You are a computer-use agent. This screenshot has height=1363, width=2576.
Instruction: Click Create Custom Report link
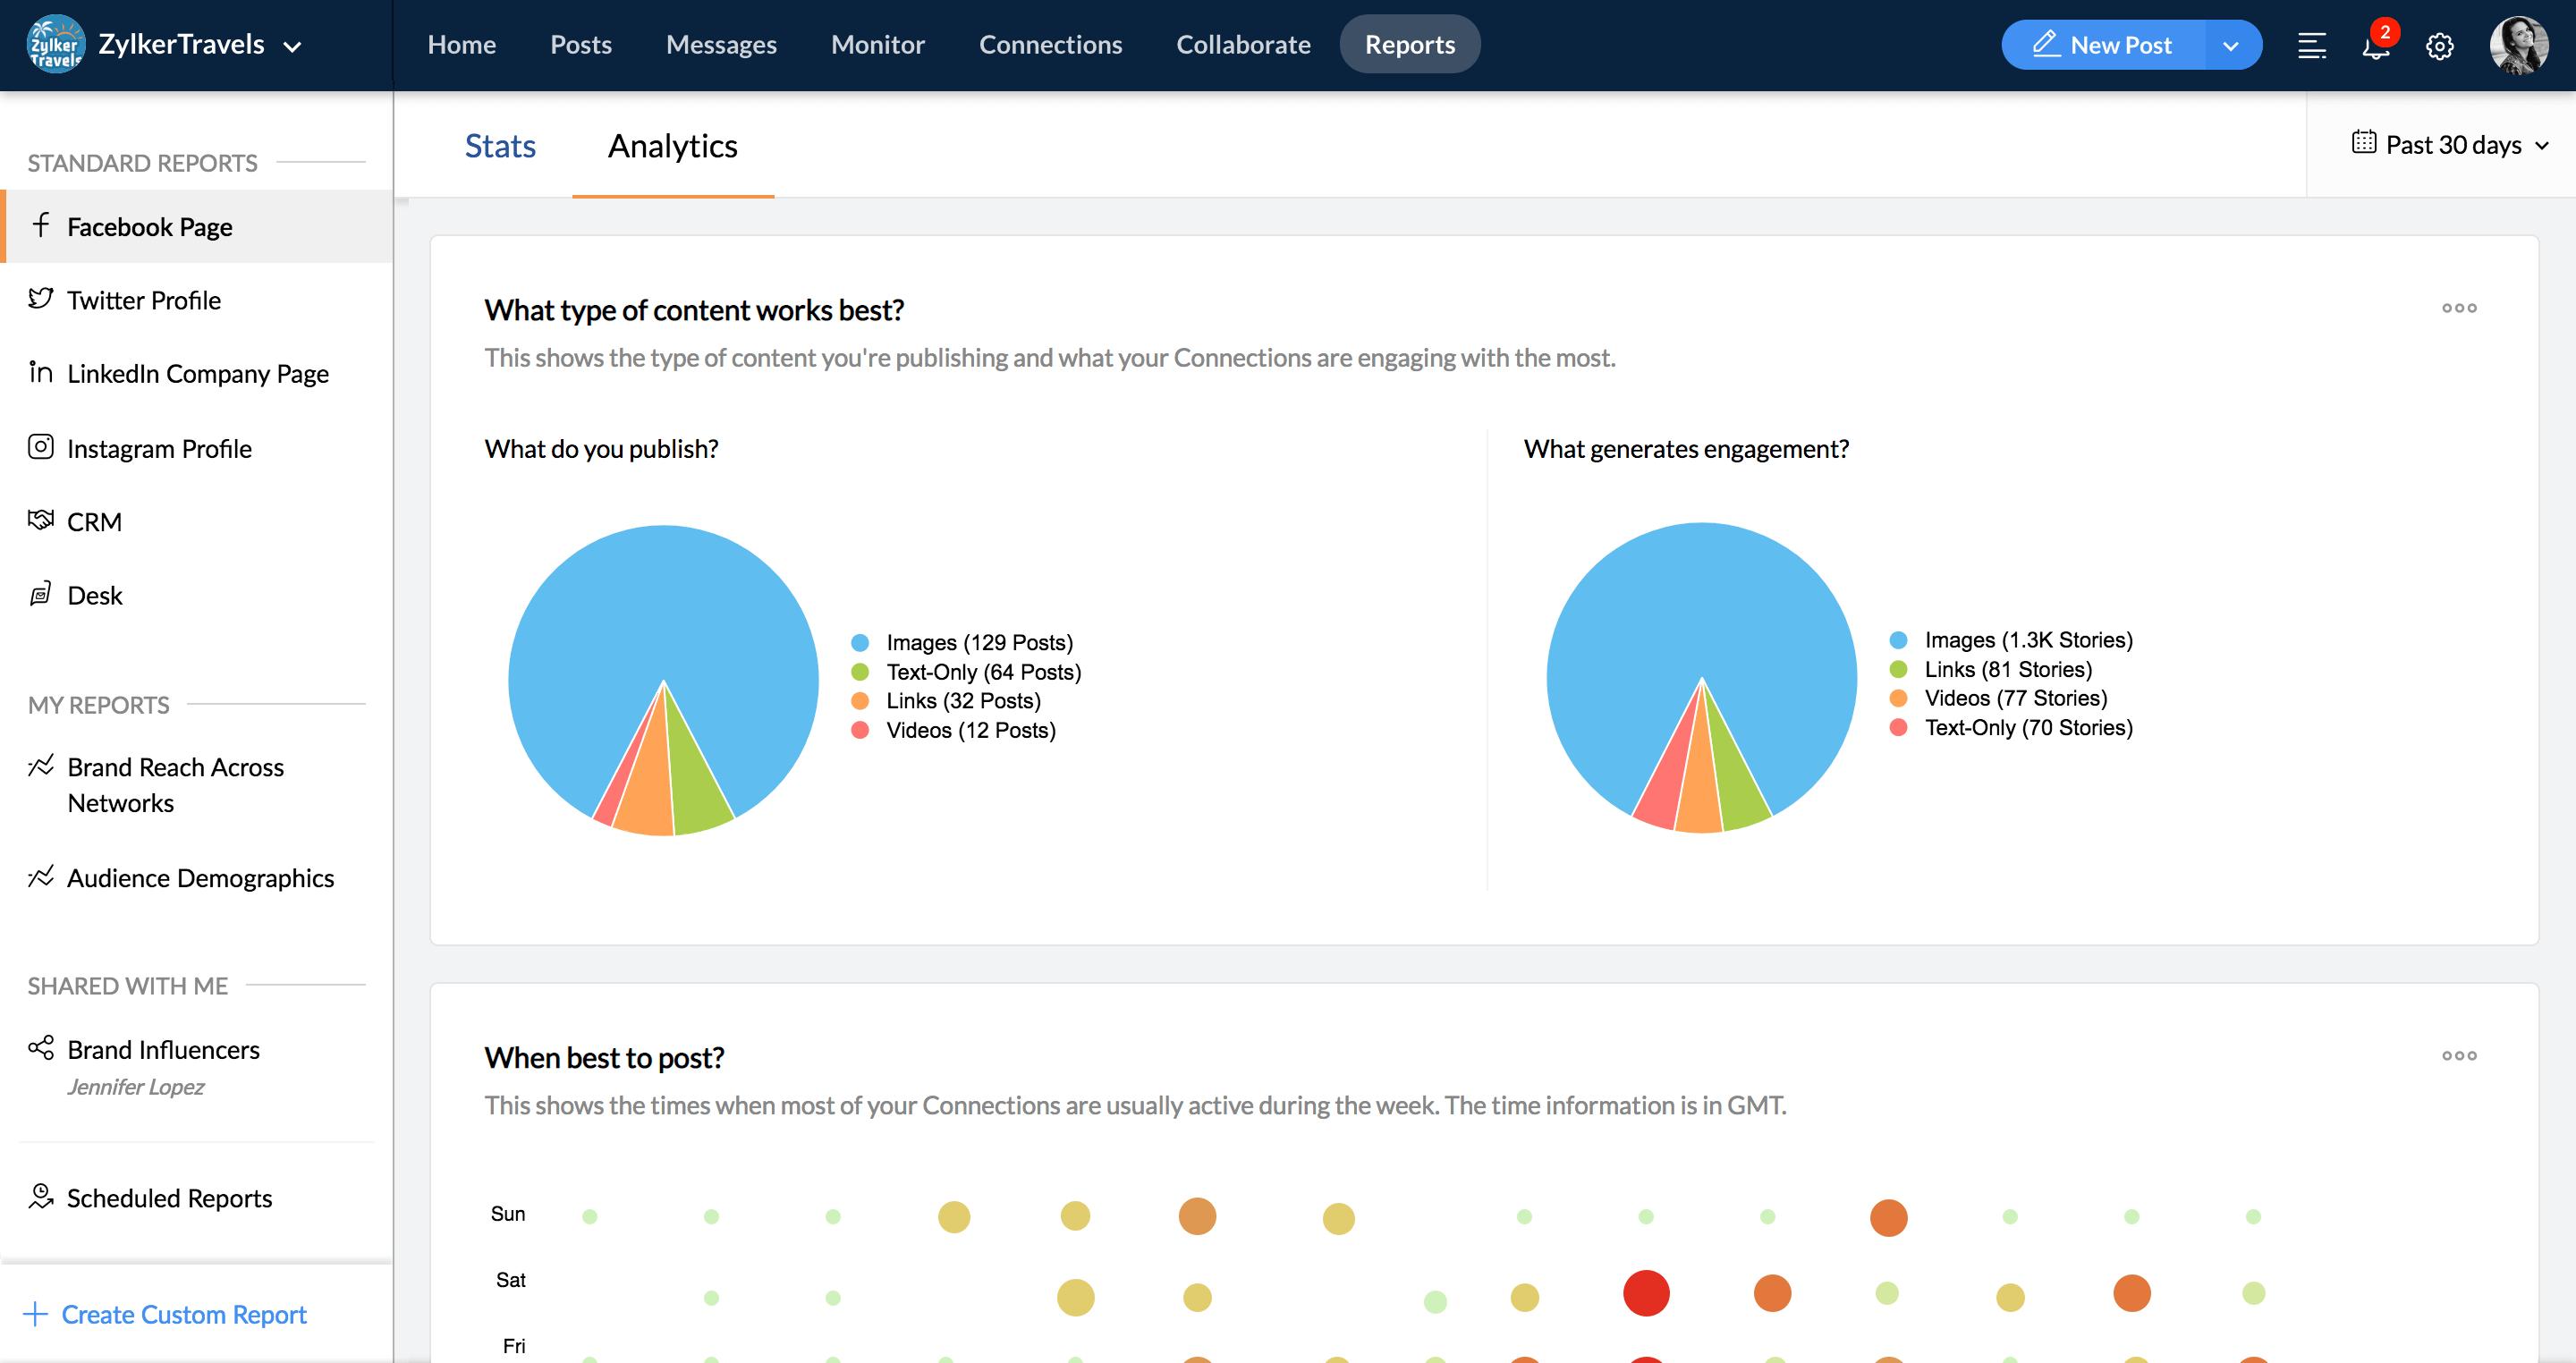tap(184, 1314)
